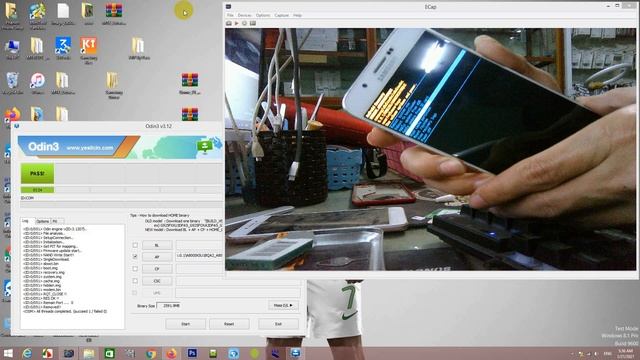Click the Reset button in Odin3
Screen dimensions: 640x360
point(229,324)
